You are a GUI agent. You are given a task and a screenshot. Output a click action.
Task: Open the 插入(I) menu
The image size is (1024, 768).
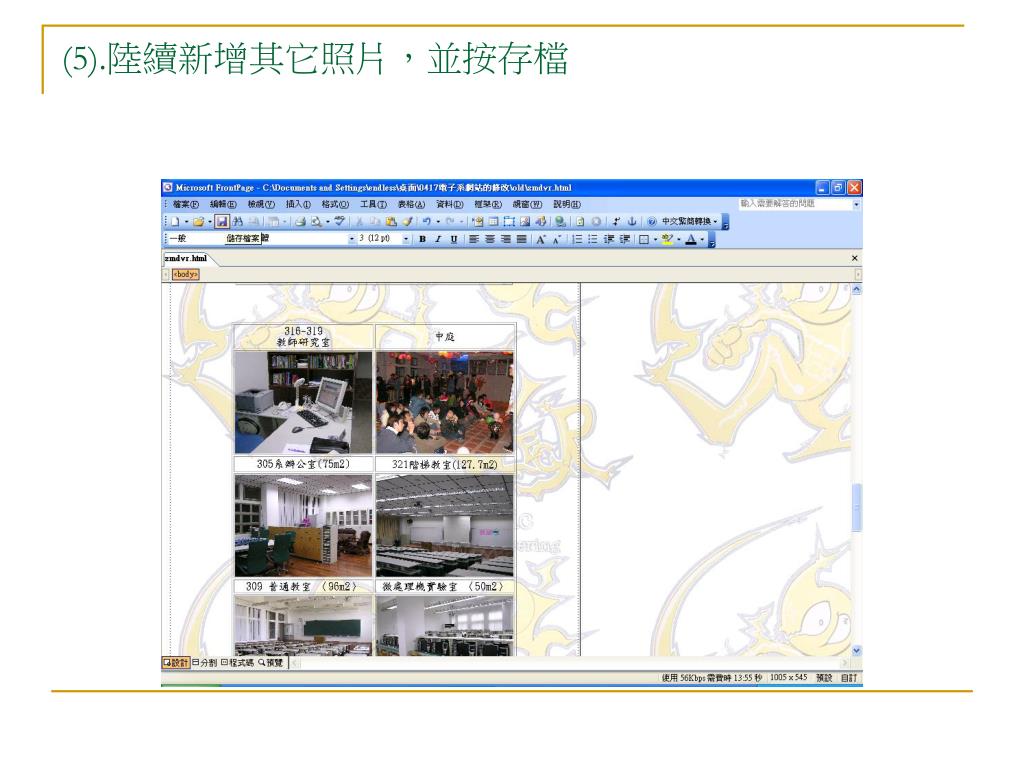pos(298,204)
